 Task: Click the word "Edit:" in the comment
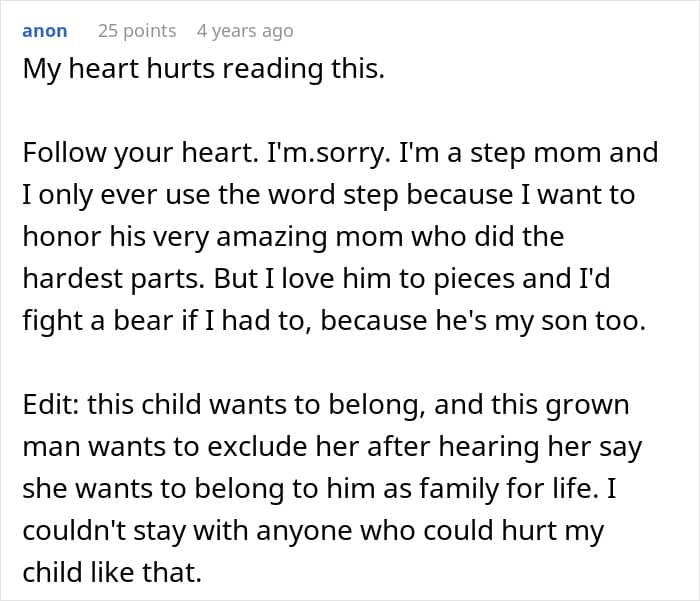50,406
